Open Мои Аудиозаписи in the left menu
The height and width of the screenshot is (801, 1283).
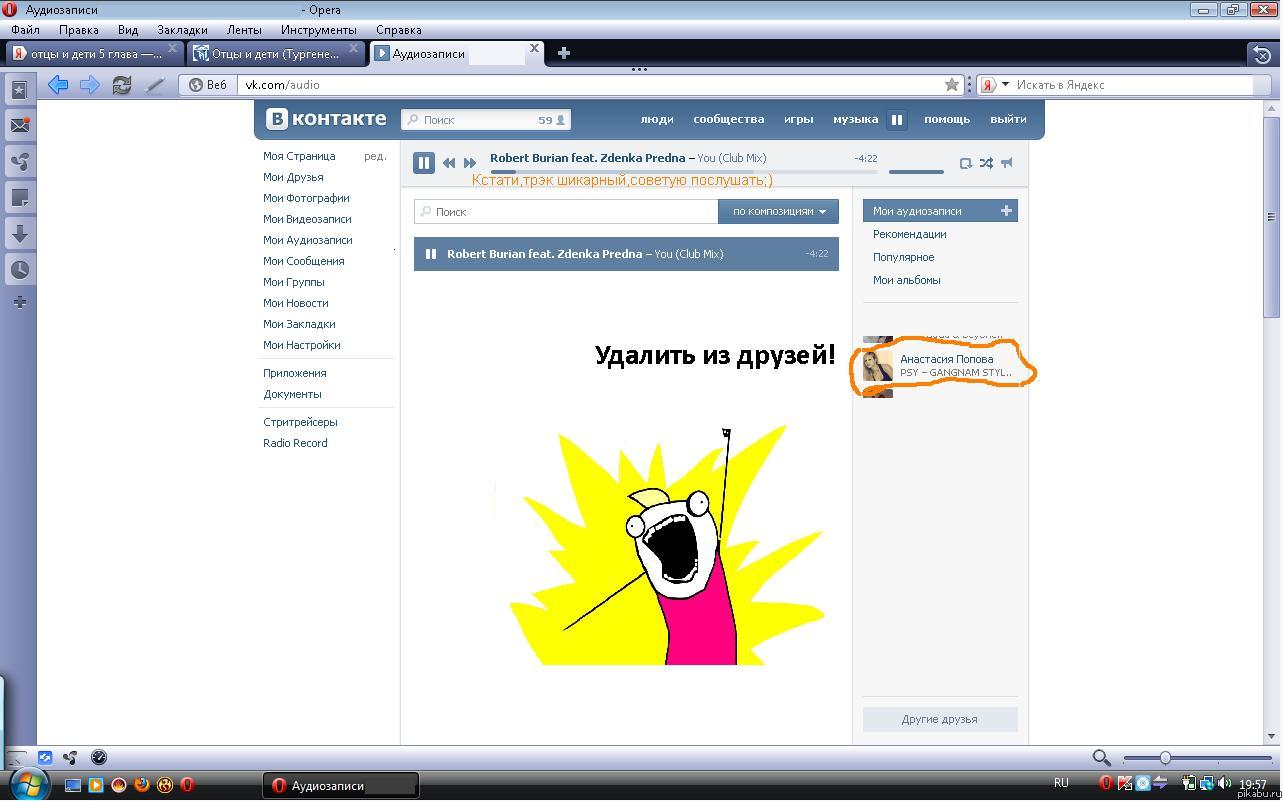307,240
